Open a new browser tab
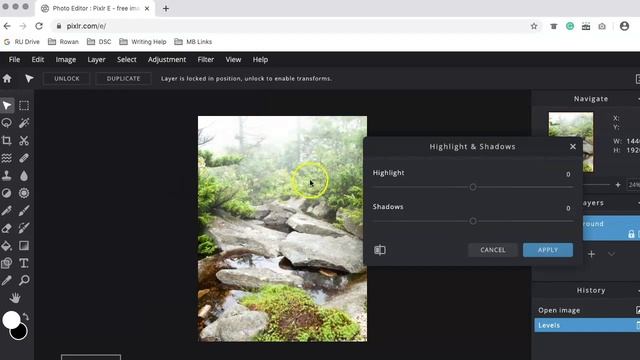This screenshot has width=640, height=360. tap(166, 8)
